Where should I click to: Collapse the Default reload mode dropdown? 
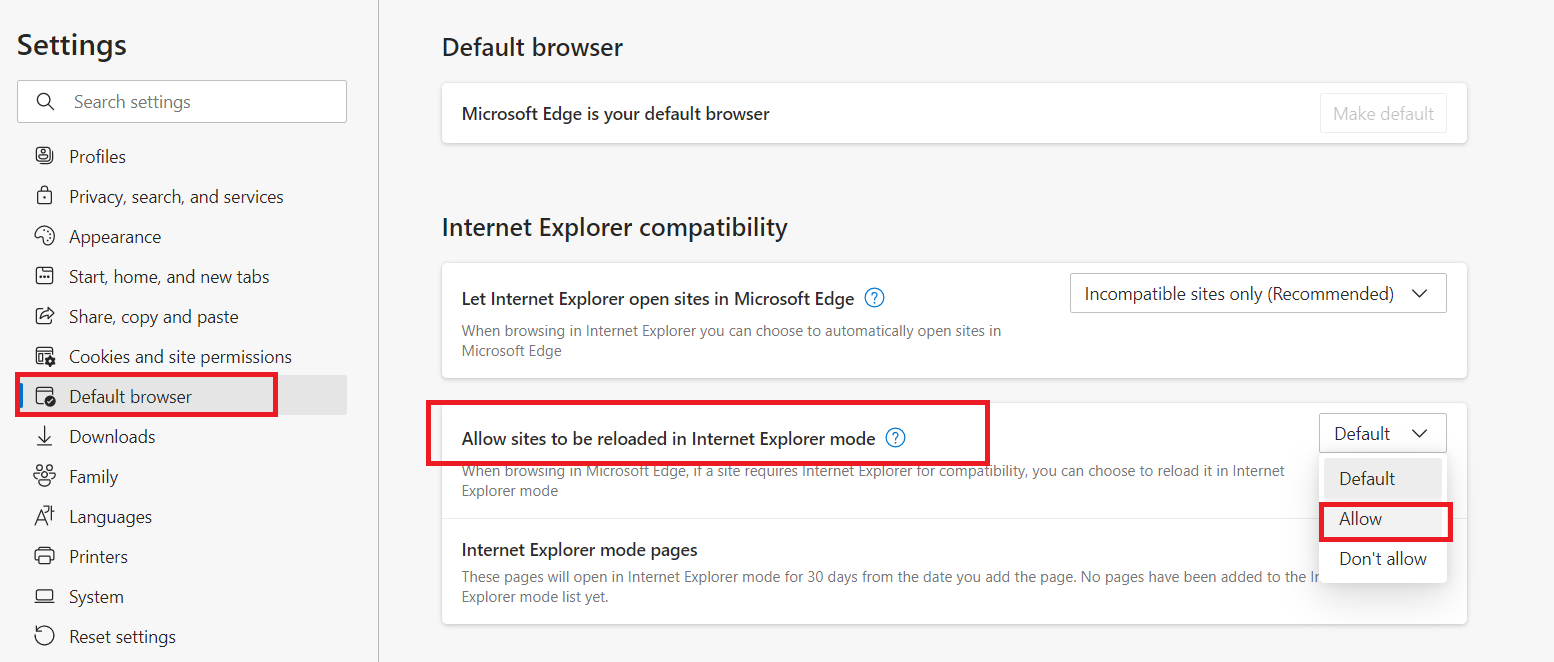click(1382, 433)
